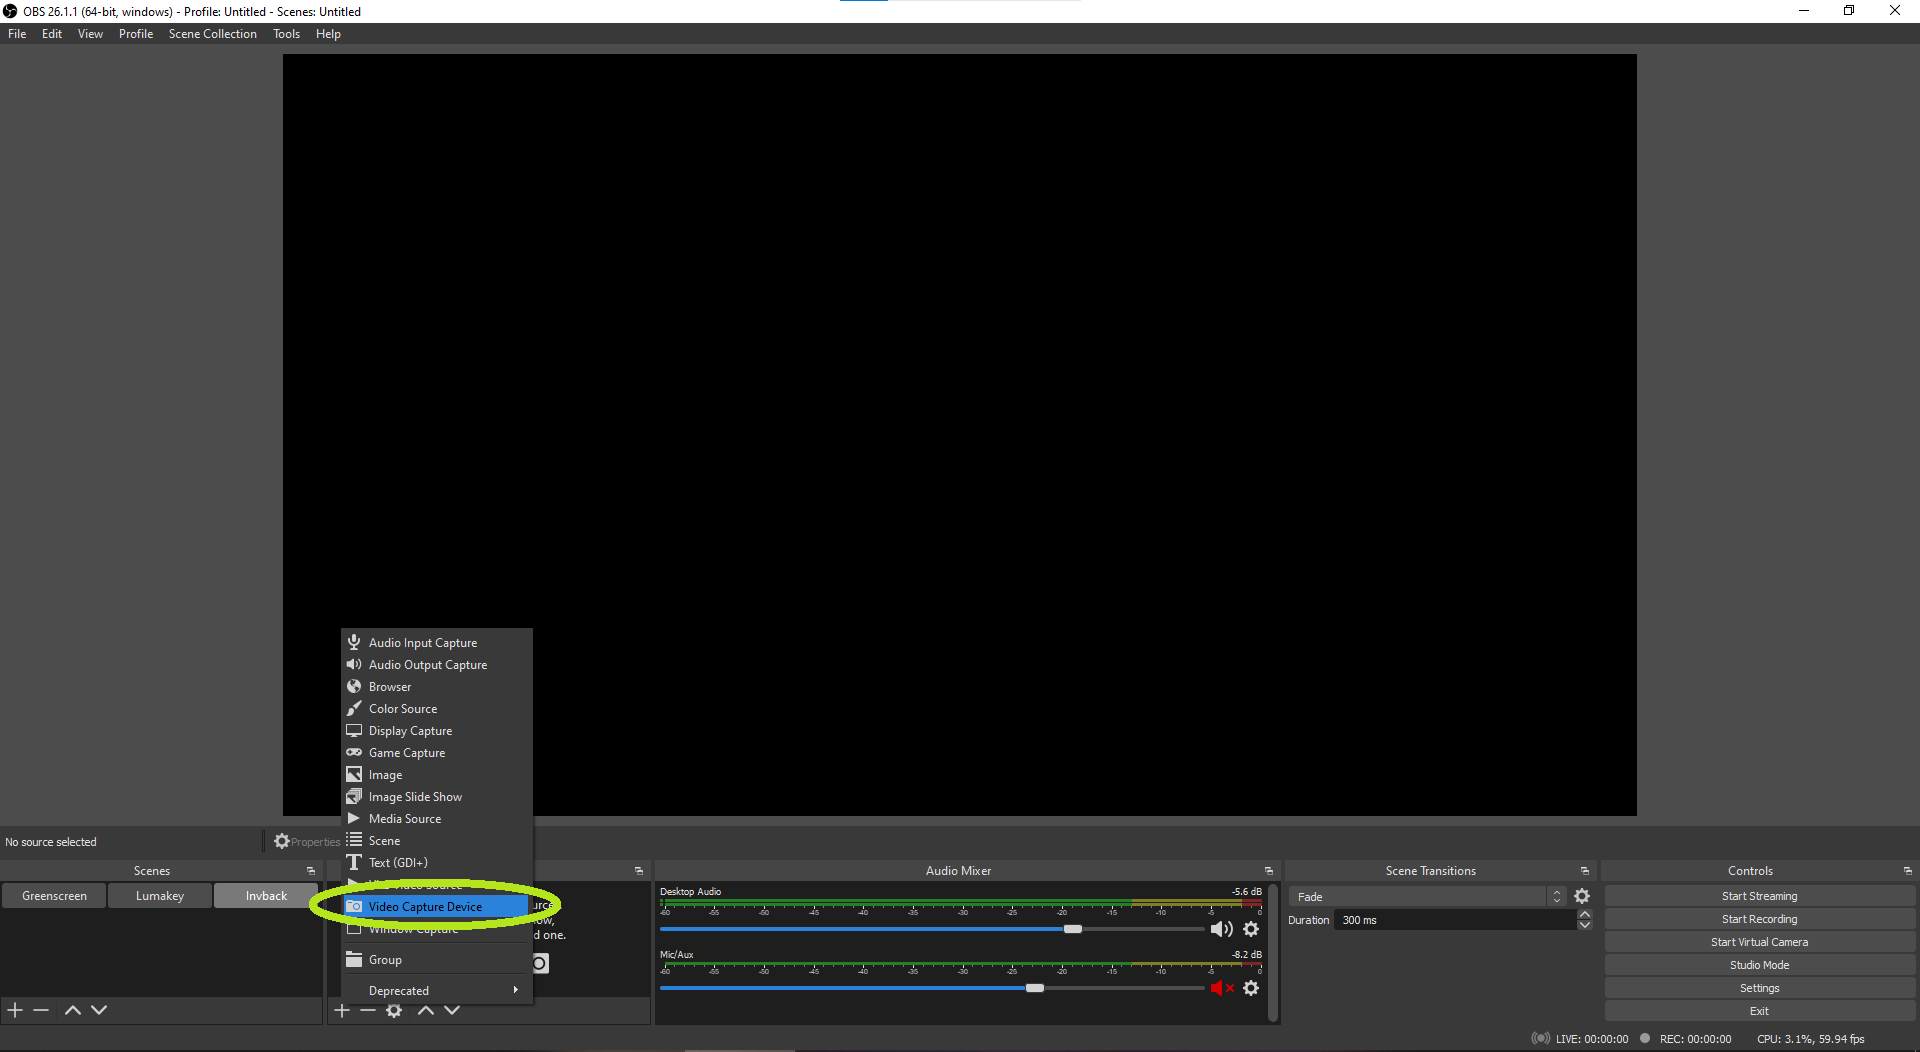1920x1052 pixels.
Task: Select the Lumakey scene
Action: [160, 896]
